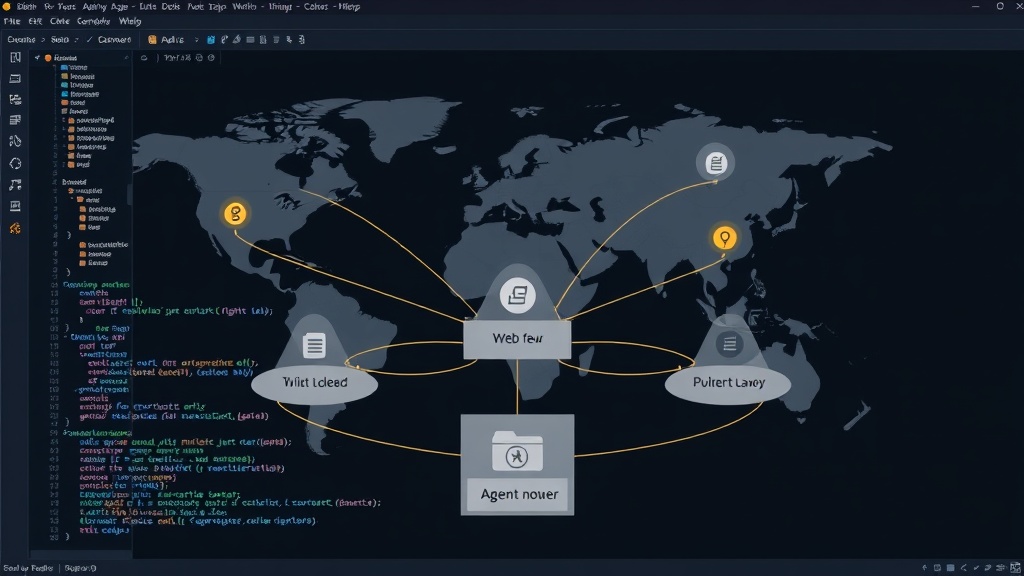The image size is (1024, 576).
Task: Click the Suparr:0 status bar entry
Action: point(80,568)
